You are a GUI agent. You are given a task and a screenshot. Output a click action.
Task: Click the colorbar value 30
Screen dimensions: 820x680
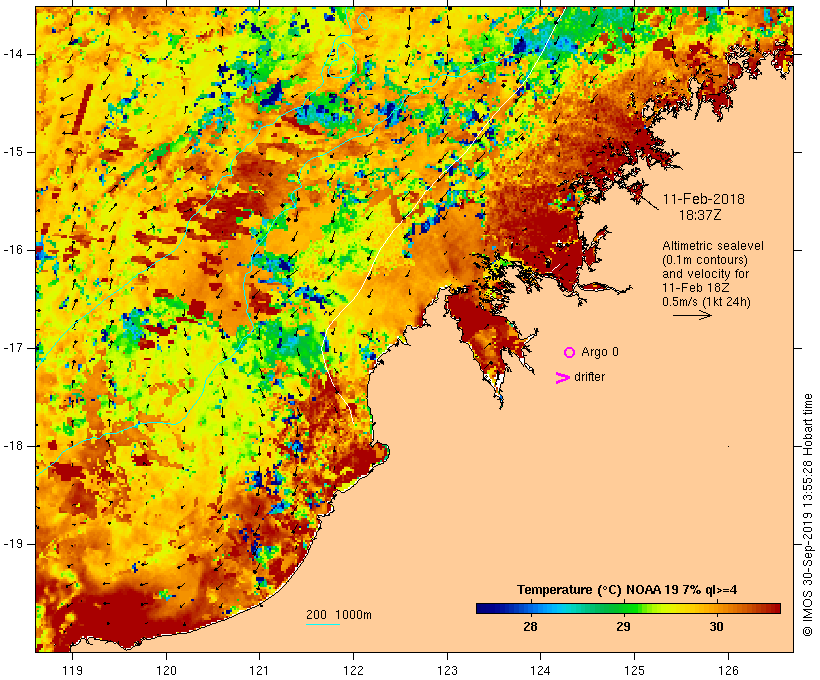[716, 626]
